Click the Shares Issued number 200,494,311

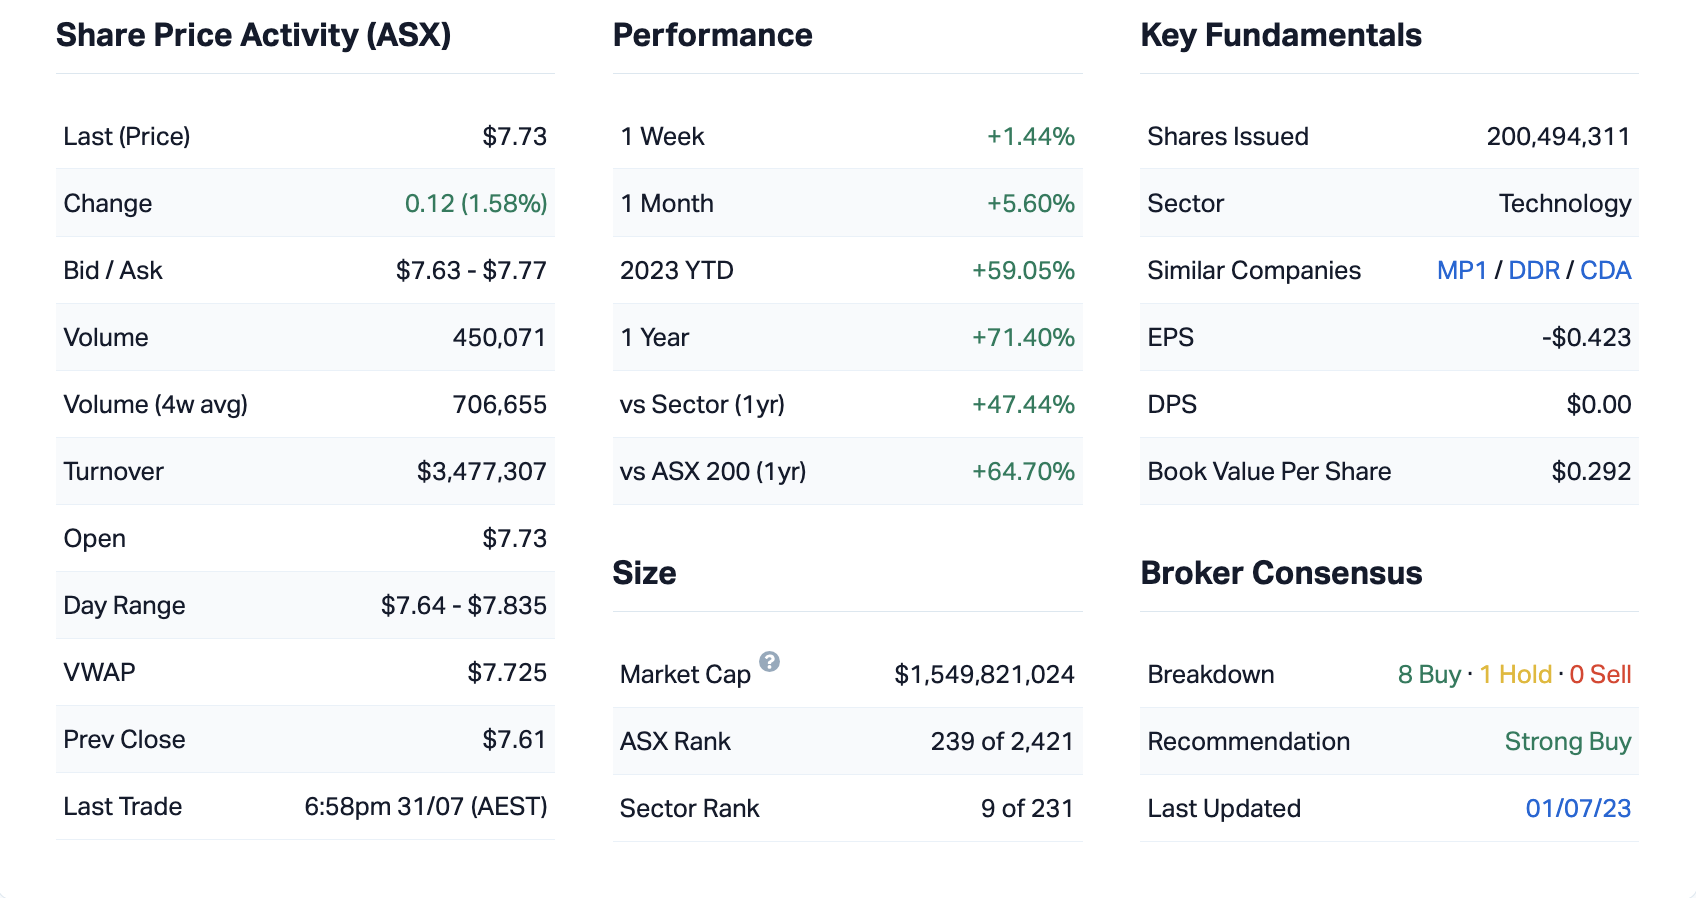click(1558, 137)
